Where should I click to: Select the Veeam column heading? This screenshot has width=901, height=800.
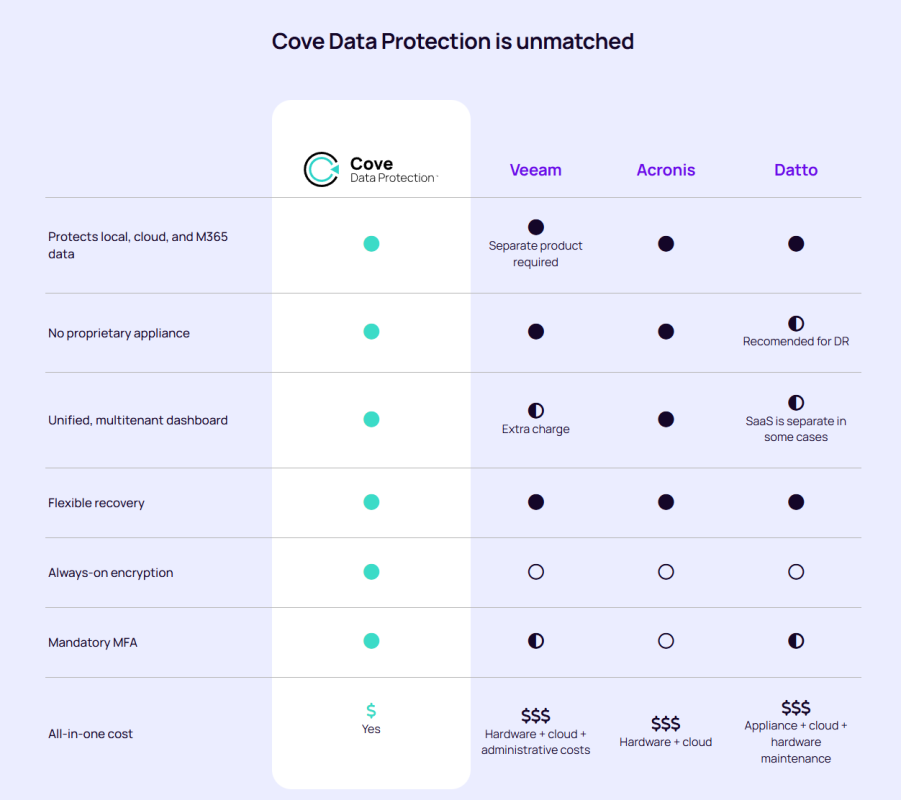(536, 170)
